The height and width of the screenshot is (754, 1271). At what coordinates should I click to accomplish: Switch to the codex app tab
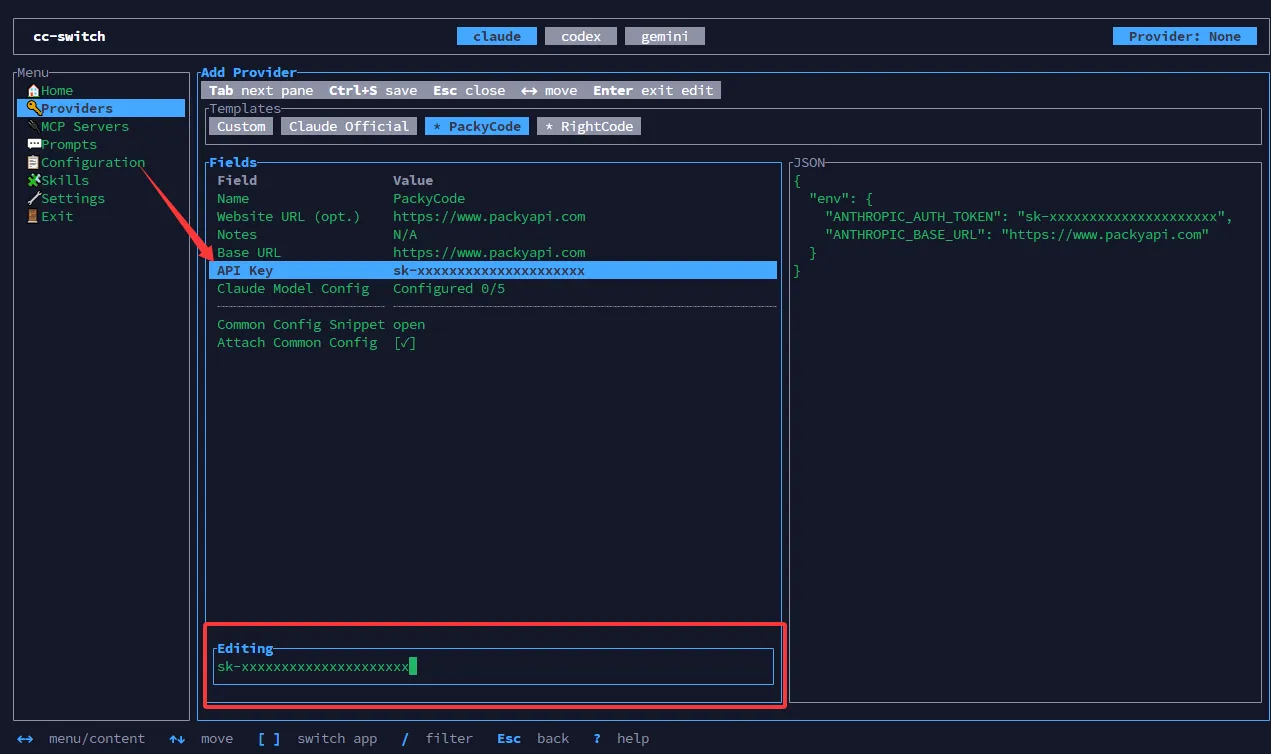pyautogui.click(x=581, y=36)
